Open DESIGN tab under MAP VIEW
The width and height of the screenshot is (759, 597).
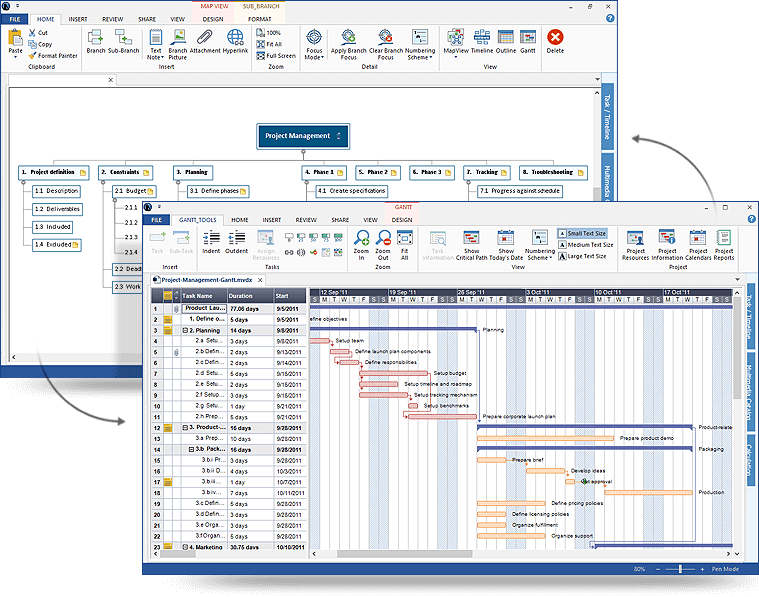213,19
